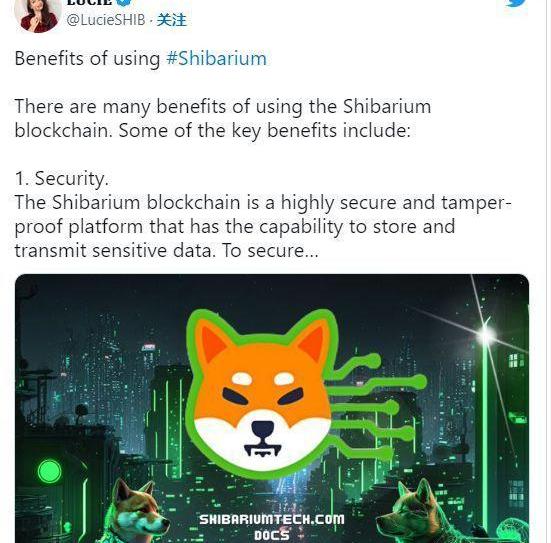This screenshot has width=551, height=543.
Task: Click the green circuit lines beside logo
Action: pyautogui.click(x=378, y=407)
